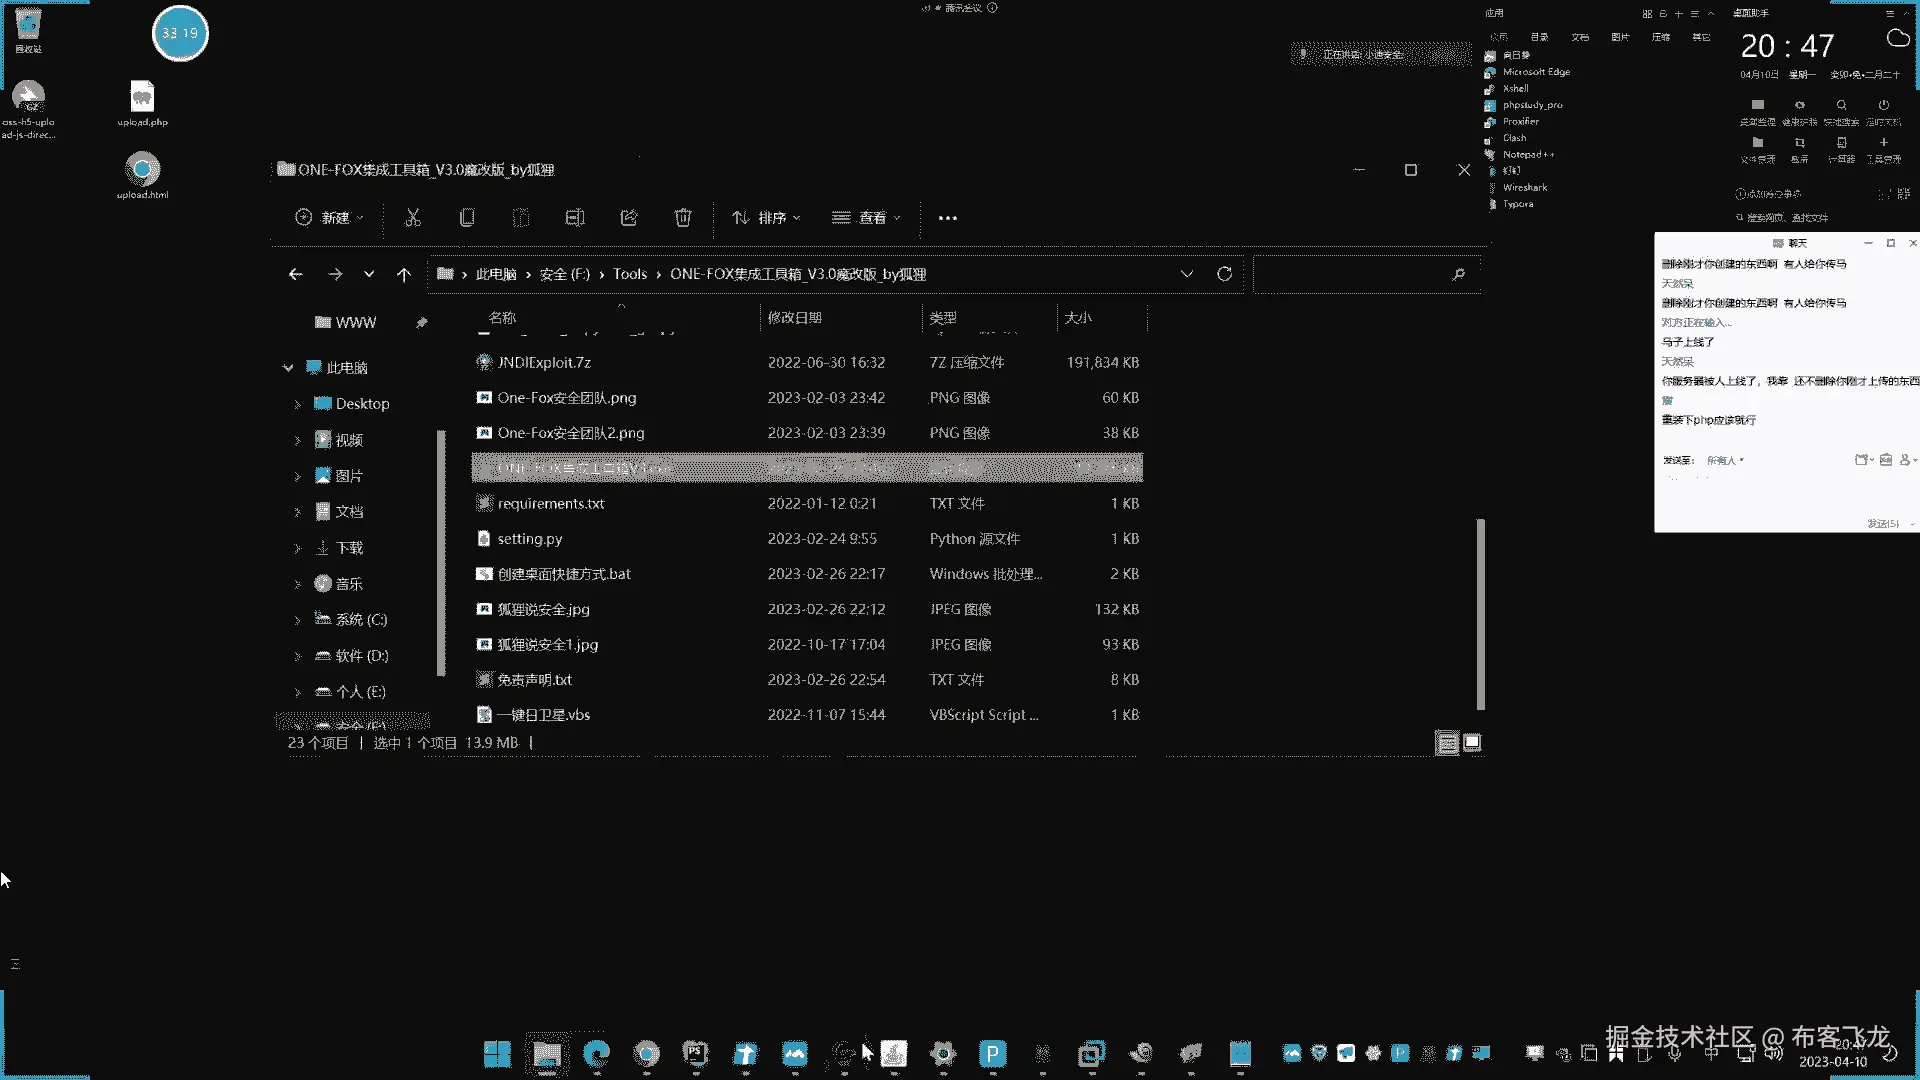Switch to details view layout toggle

pyautogui.click(x=1446, y=743)
